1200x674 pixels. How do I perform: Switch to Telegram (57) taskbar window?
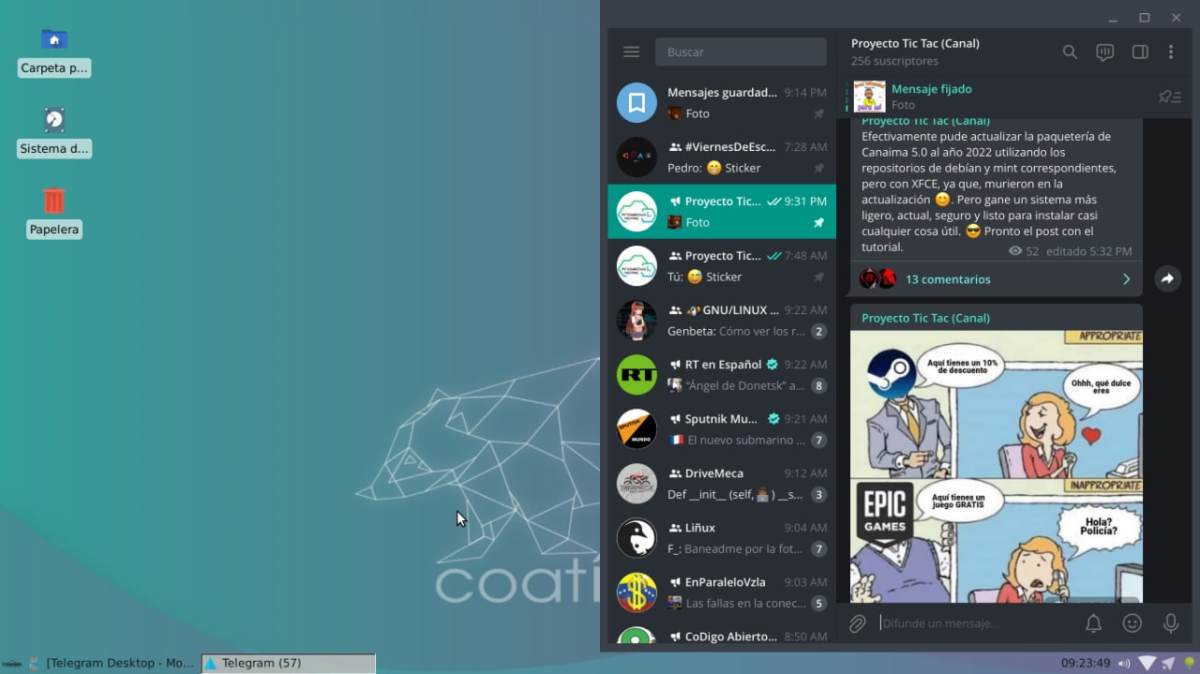point(288,663)
